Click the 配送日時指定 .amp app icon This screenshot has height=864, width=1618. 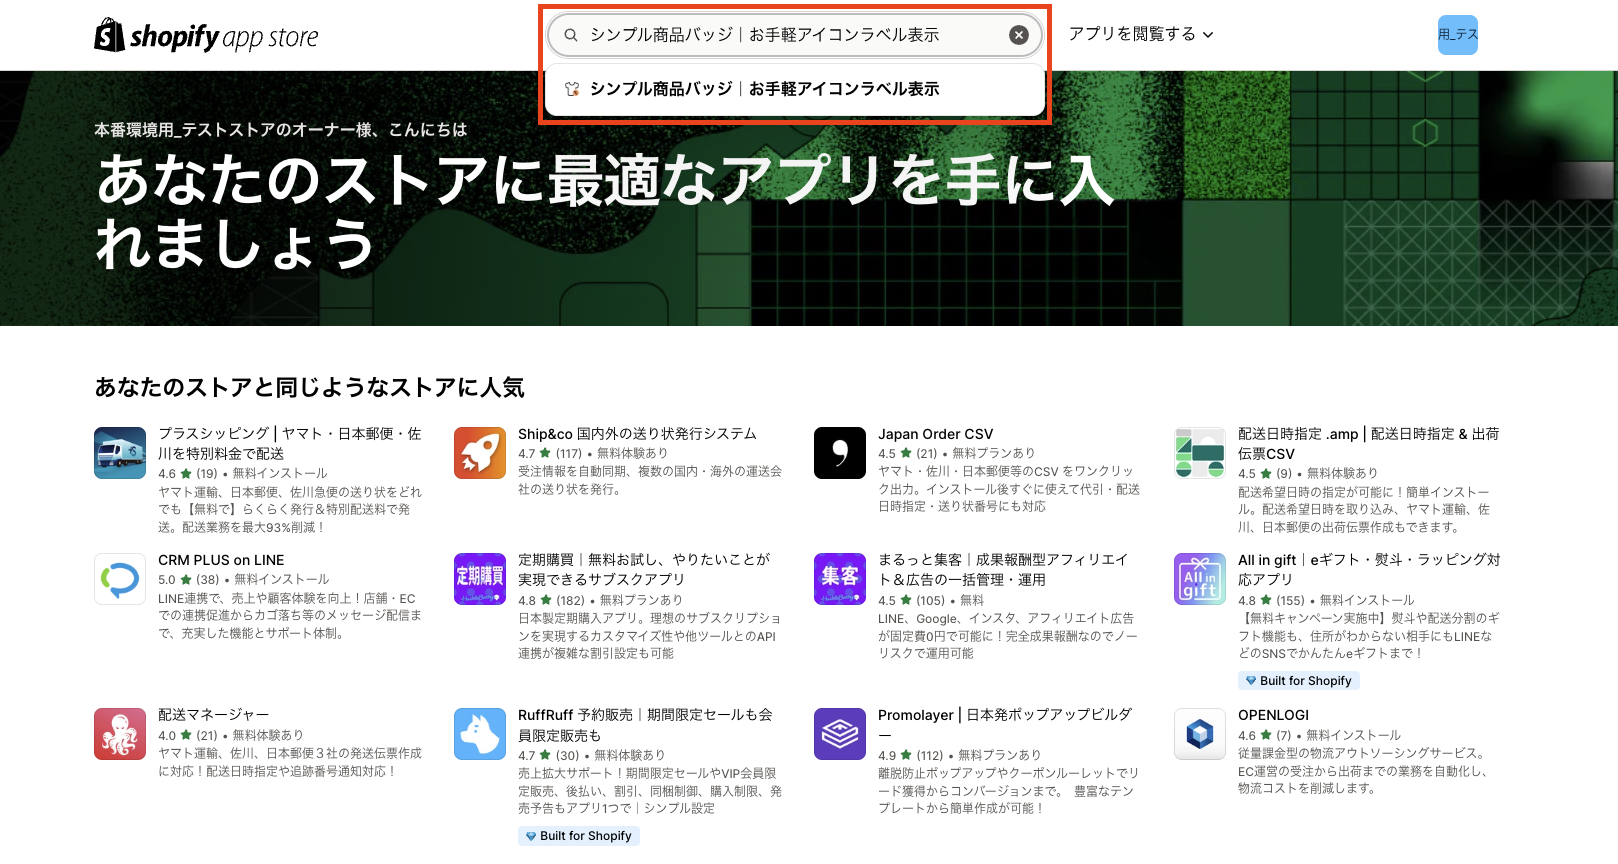[1200, 453]
